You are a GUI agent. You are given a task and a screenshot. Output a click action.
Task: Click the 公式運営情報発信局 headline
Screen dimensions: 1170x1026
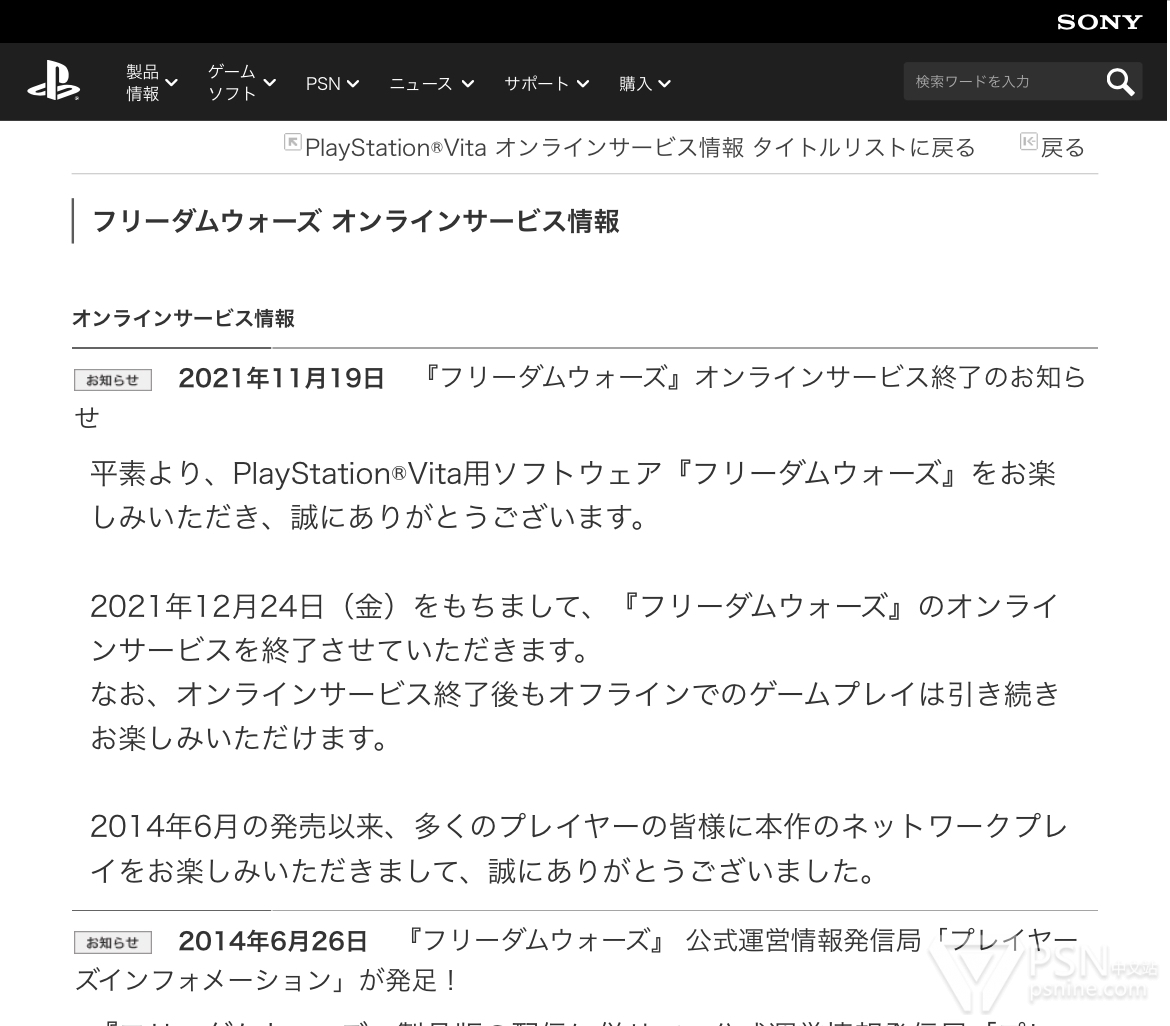[576, 960]
